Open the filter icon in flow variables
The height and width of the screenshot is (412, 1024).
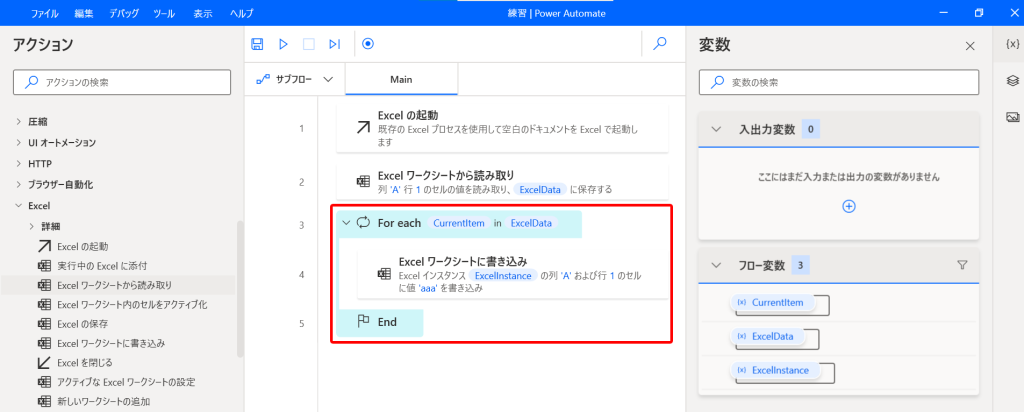[962, 265]
